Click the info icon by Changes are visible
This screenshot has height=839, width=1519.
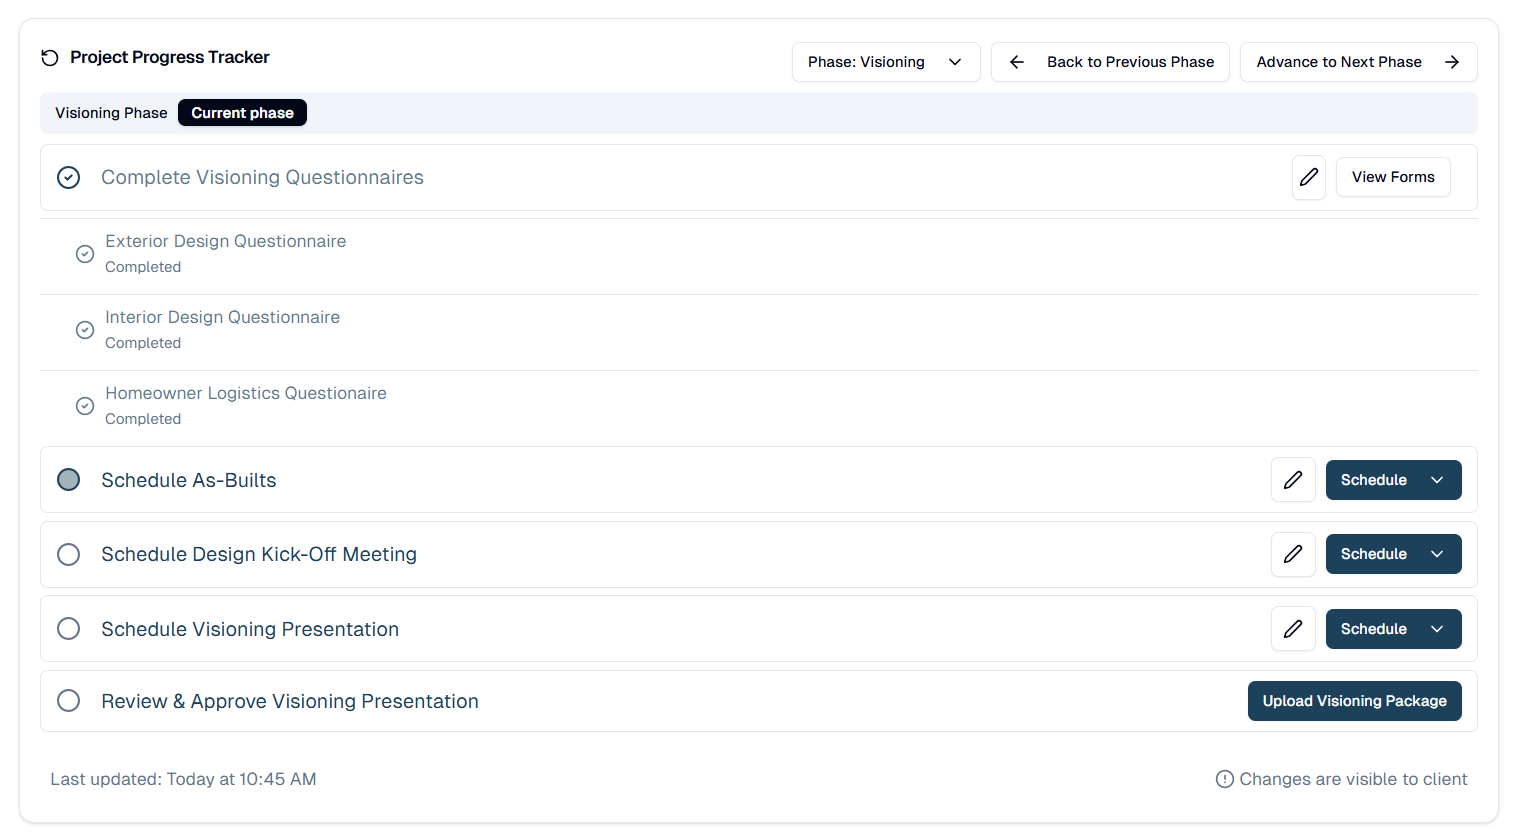tap(1224, 779)
